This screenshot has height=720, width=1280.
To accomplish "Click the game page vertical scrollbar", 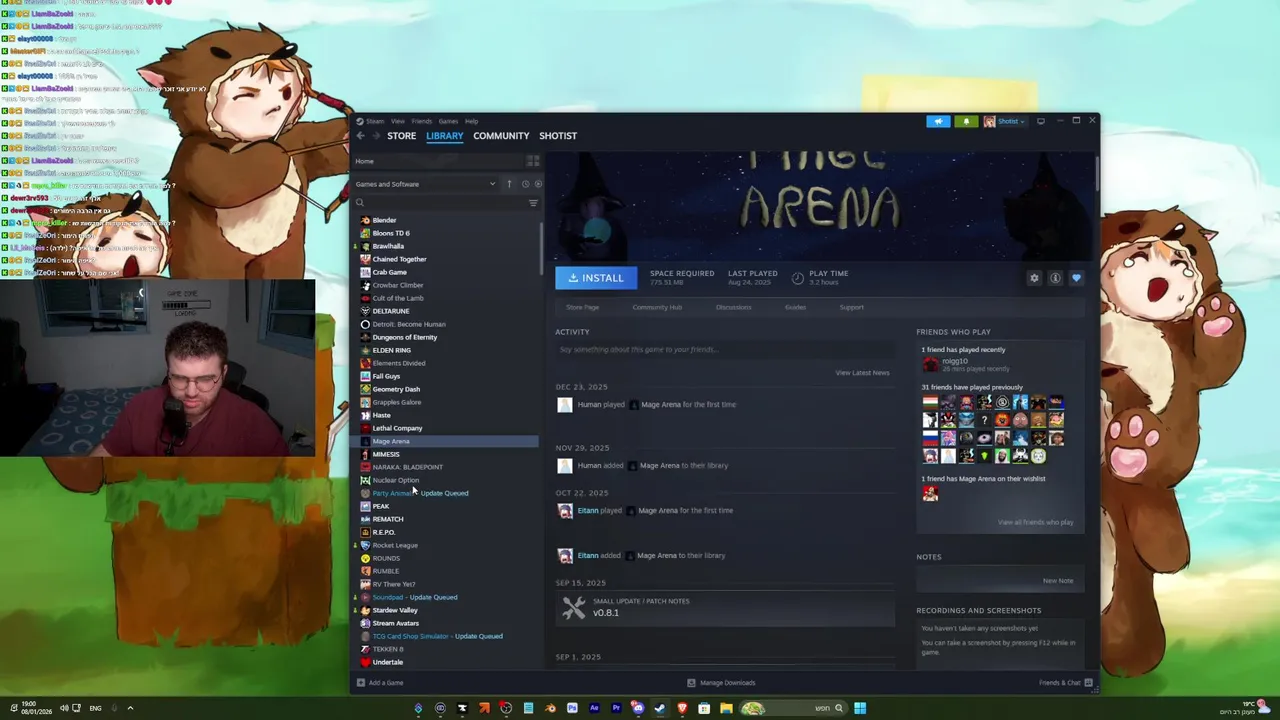I will pyautogui.click(x=1097, y=172).
